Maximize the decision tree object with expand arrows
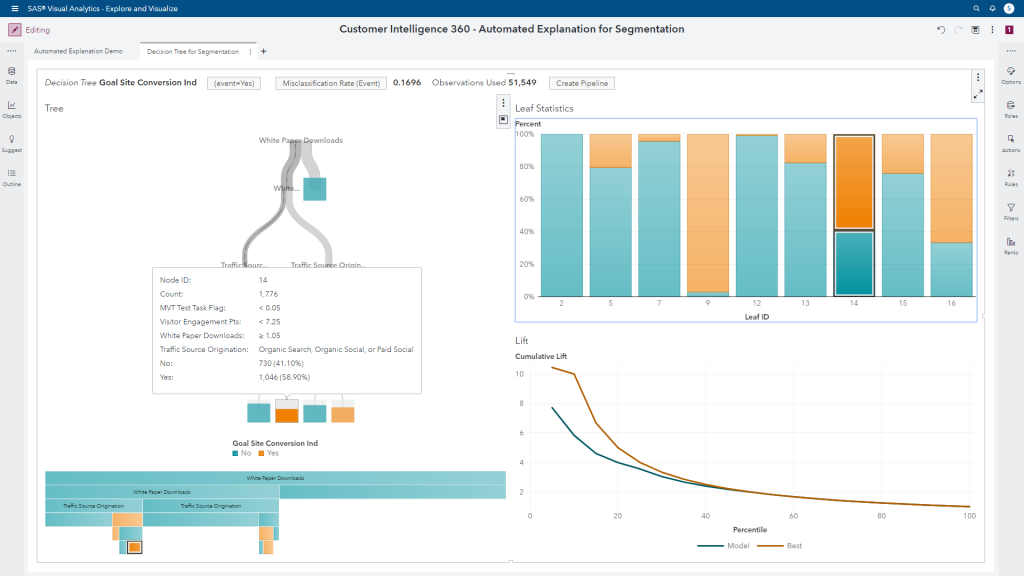The width and height of the screenshot is (1024, 576). tap(977, 94)
